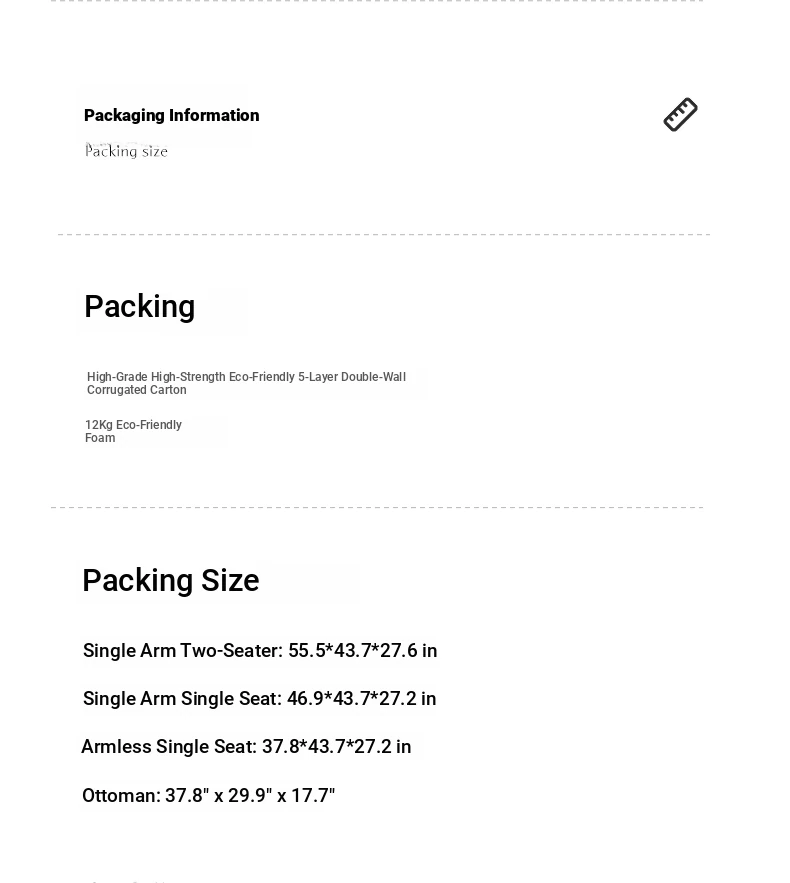Click the 55.5*43.7*27.6 in dimensions
The width and height of the screenshot is (790, 883).
tap(363, 650)
